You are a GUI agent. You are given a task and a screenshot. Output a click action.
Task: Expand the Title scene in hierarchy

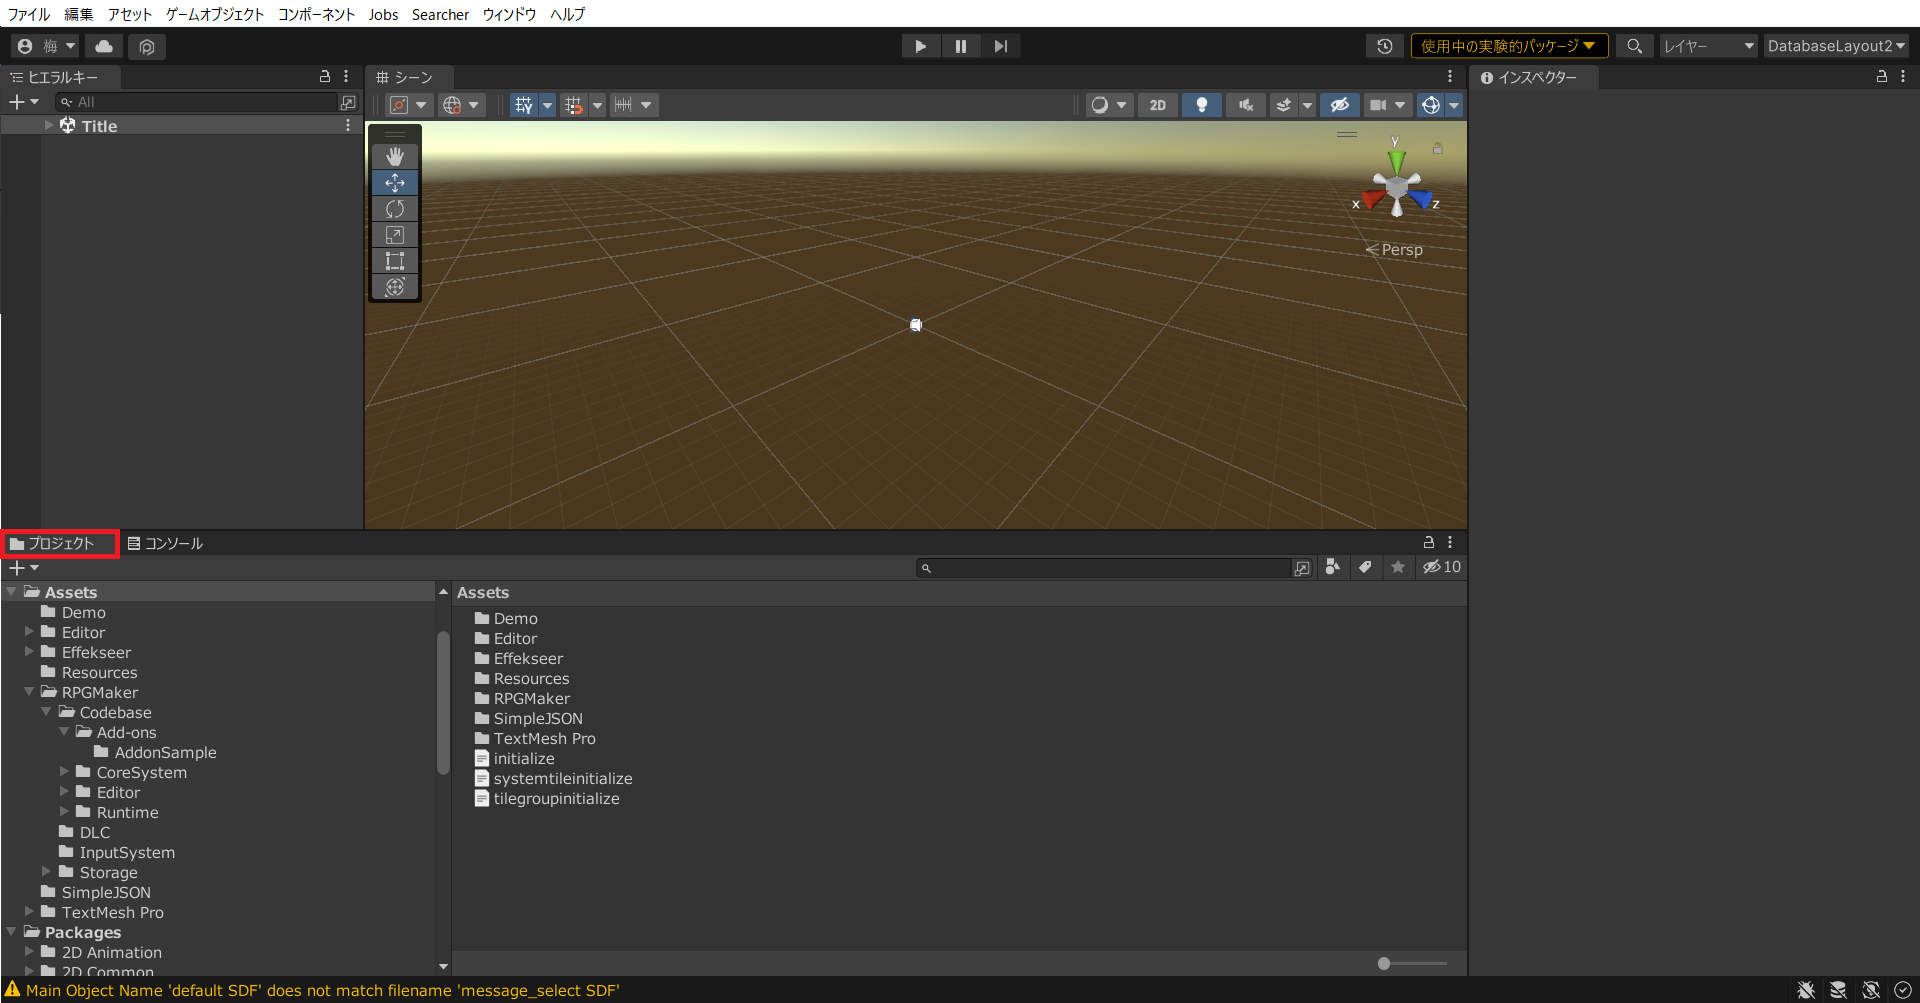tap(49, 126)
